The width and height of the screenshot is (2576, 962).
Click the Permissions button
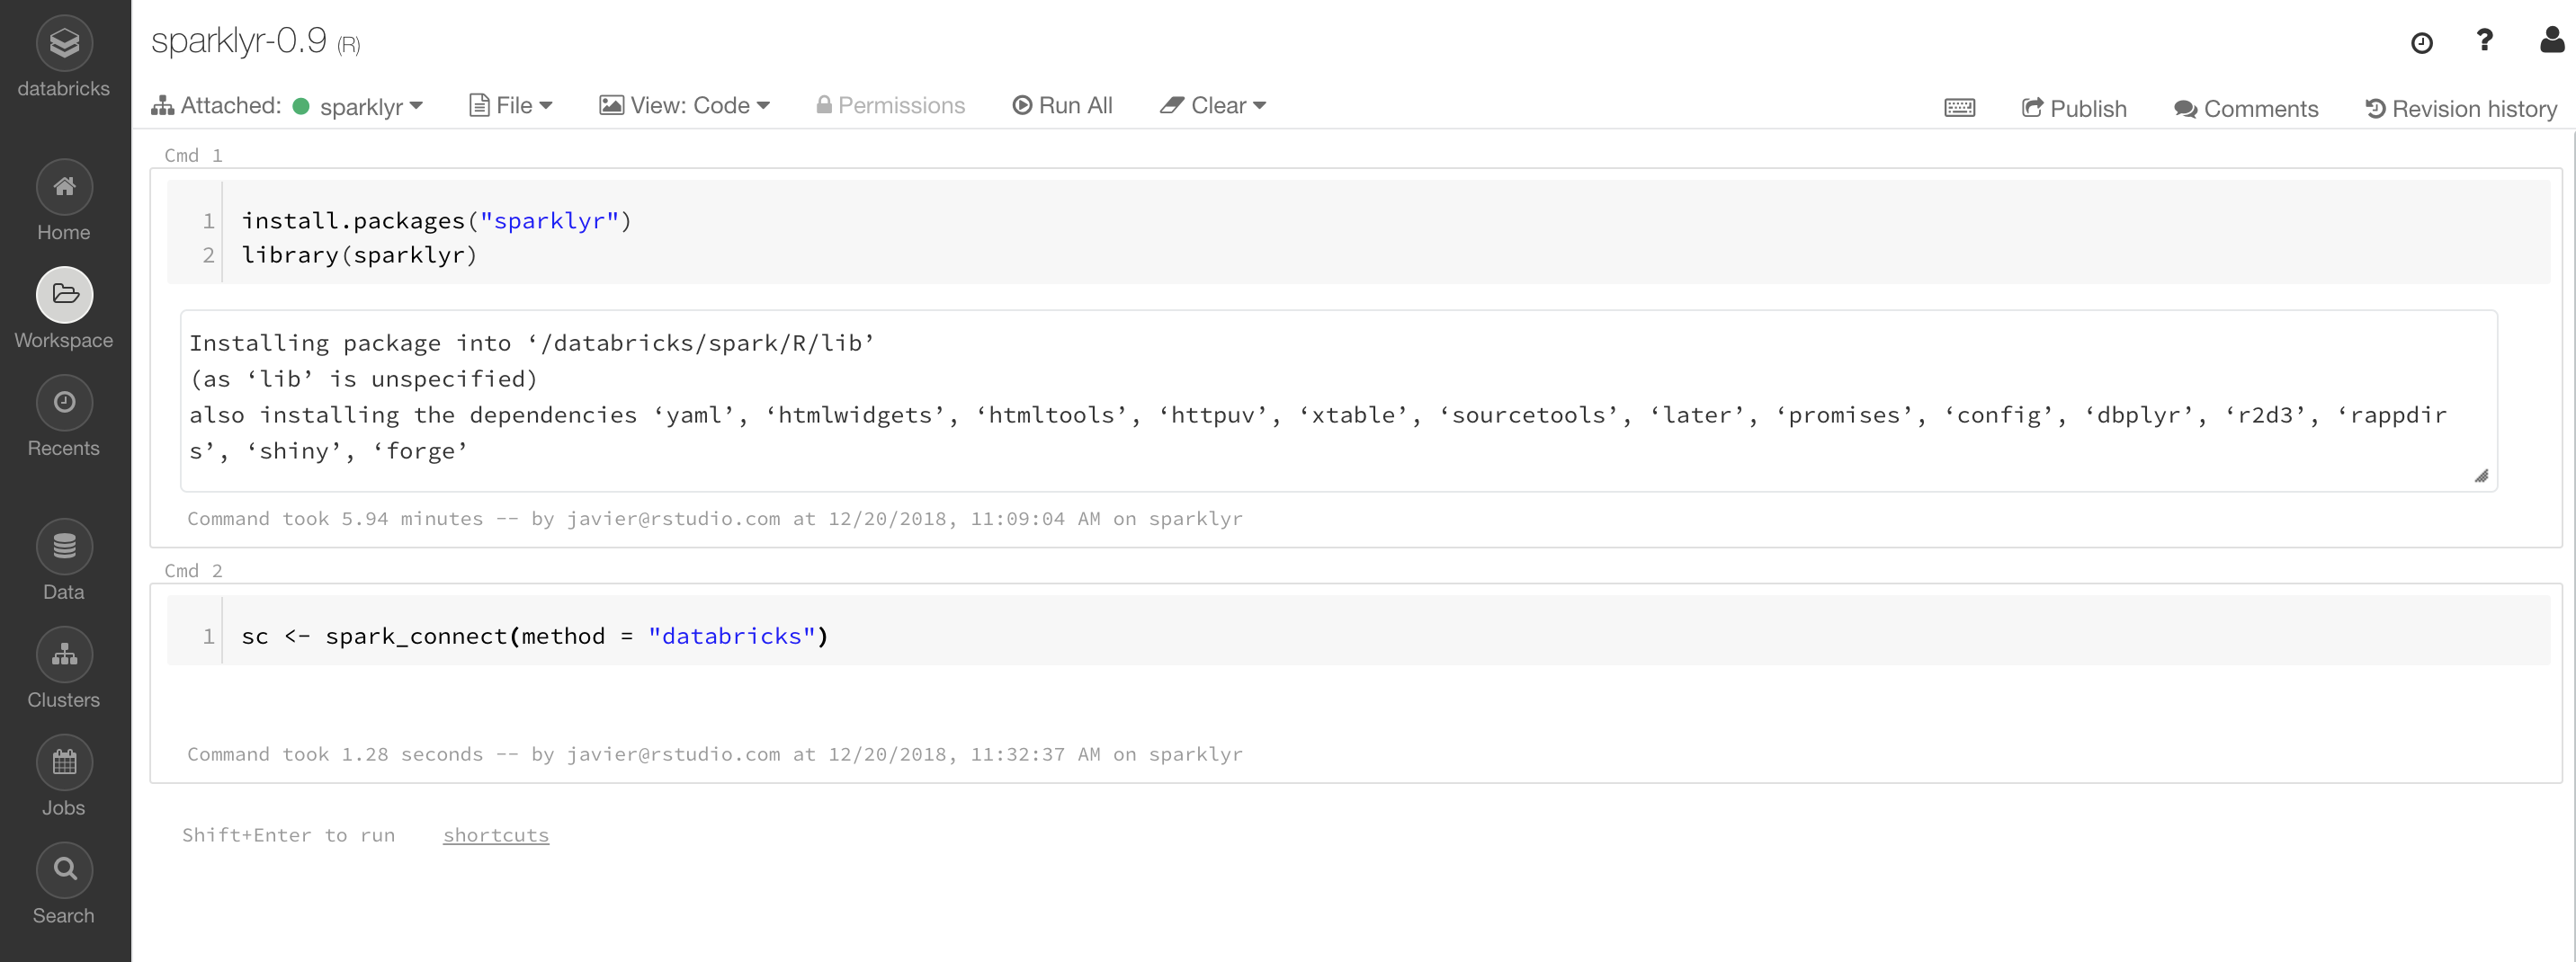(890, 106)
